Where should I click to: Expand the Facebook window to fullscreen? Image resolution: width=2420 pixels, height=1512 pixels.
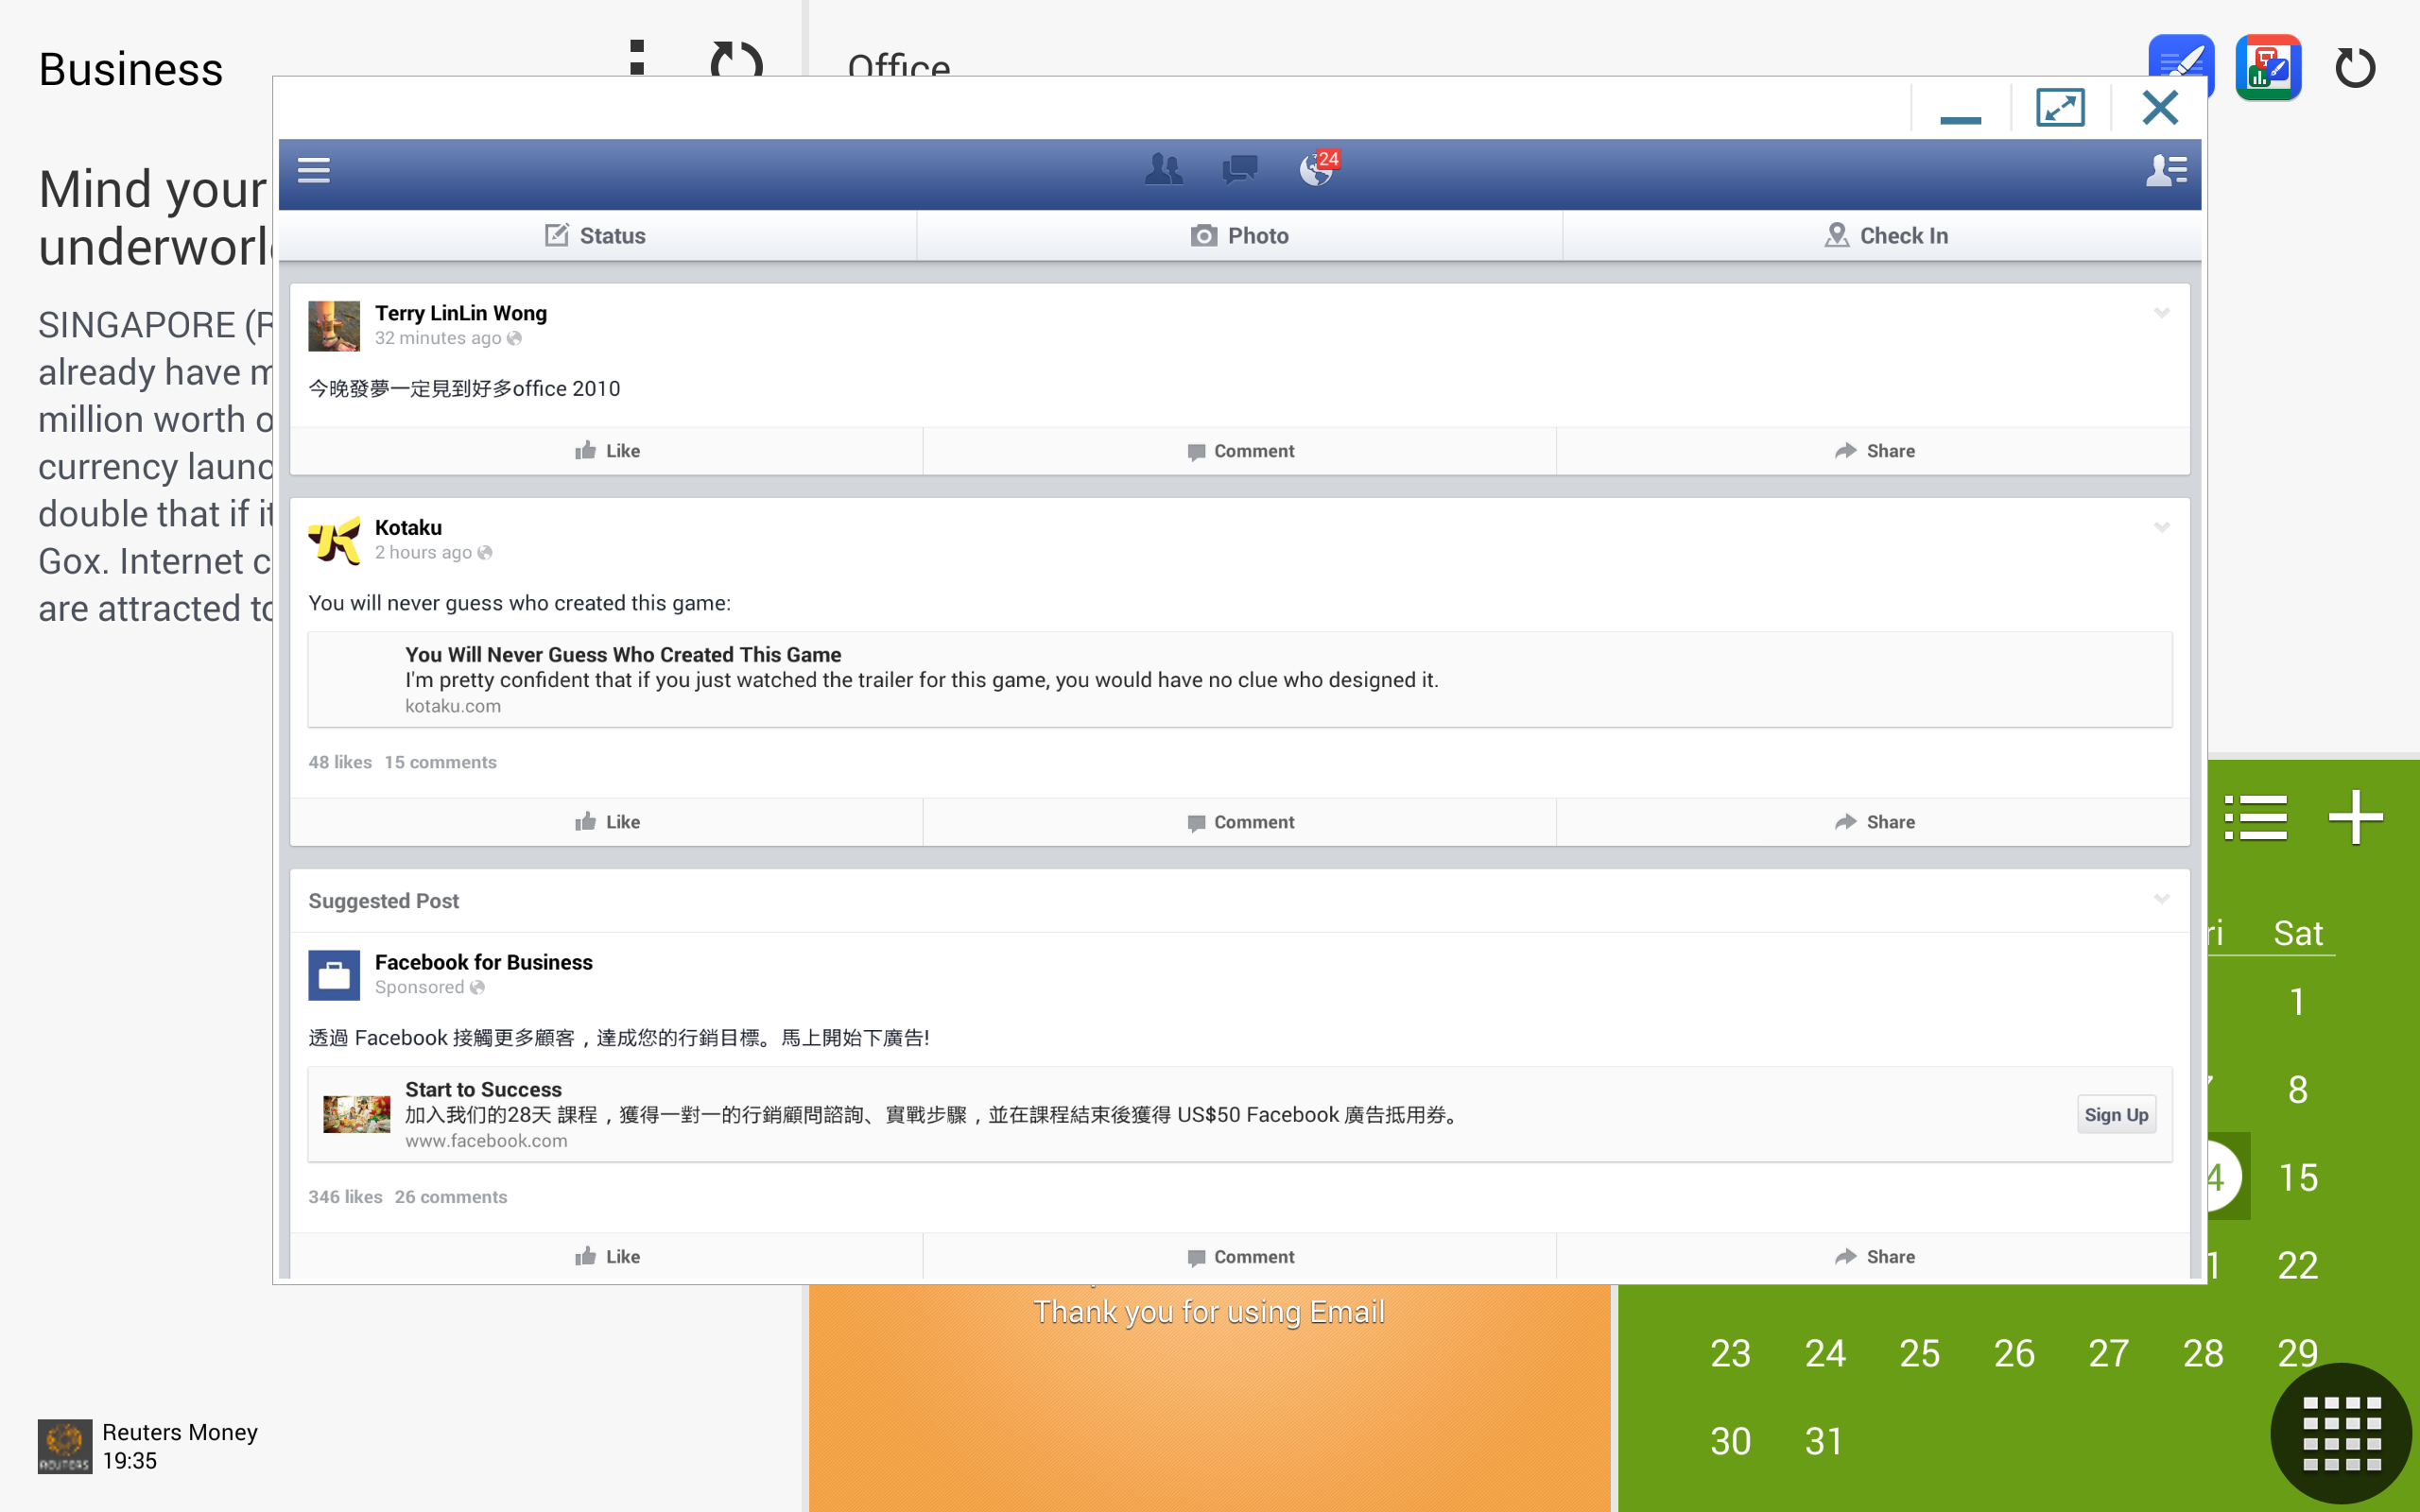[2060, 108]
